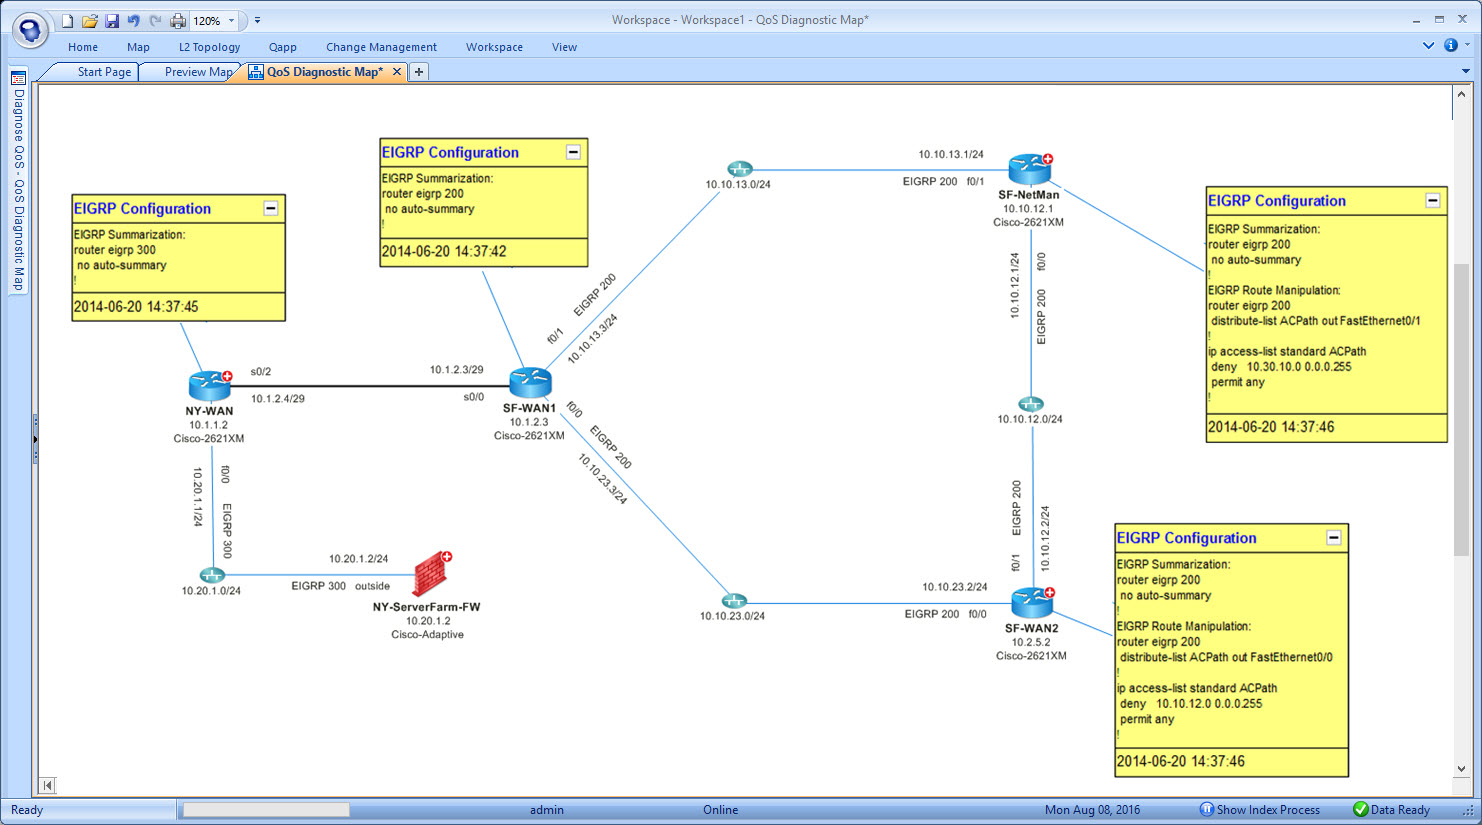1482x825 pixels.
Task: Click the SF-WAN1 device label
Action: pyautogui.click(x=529, y=408)
